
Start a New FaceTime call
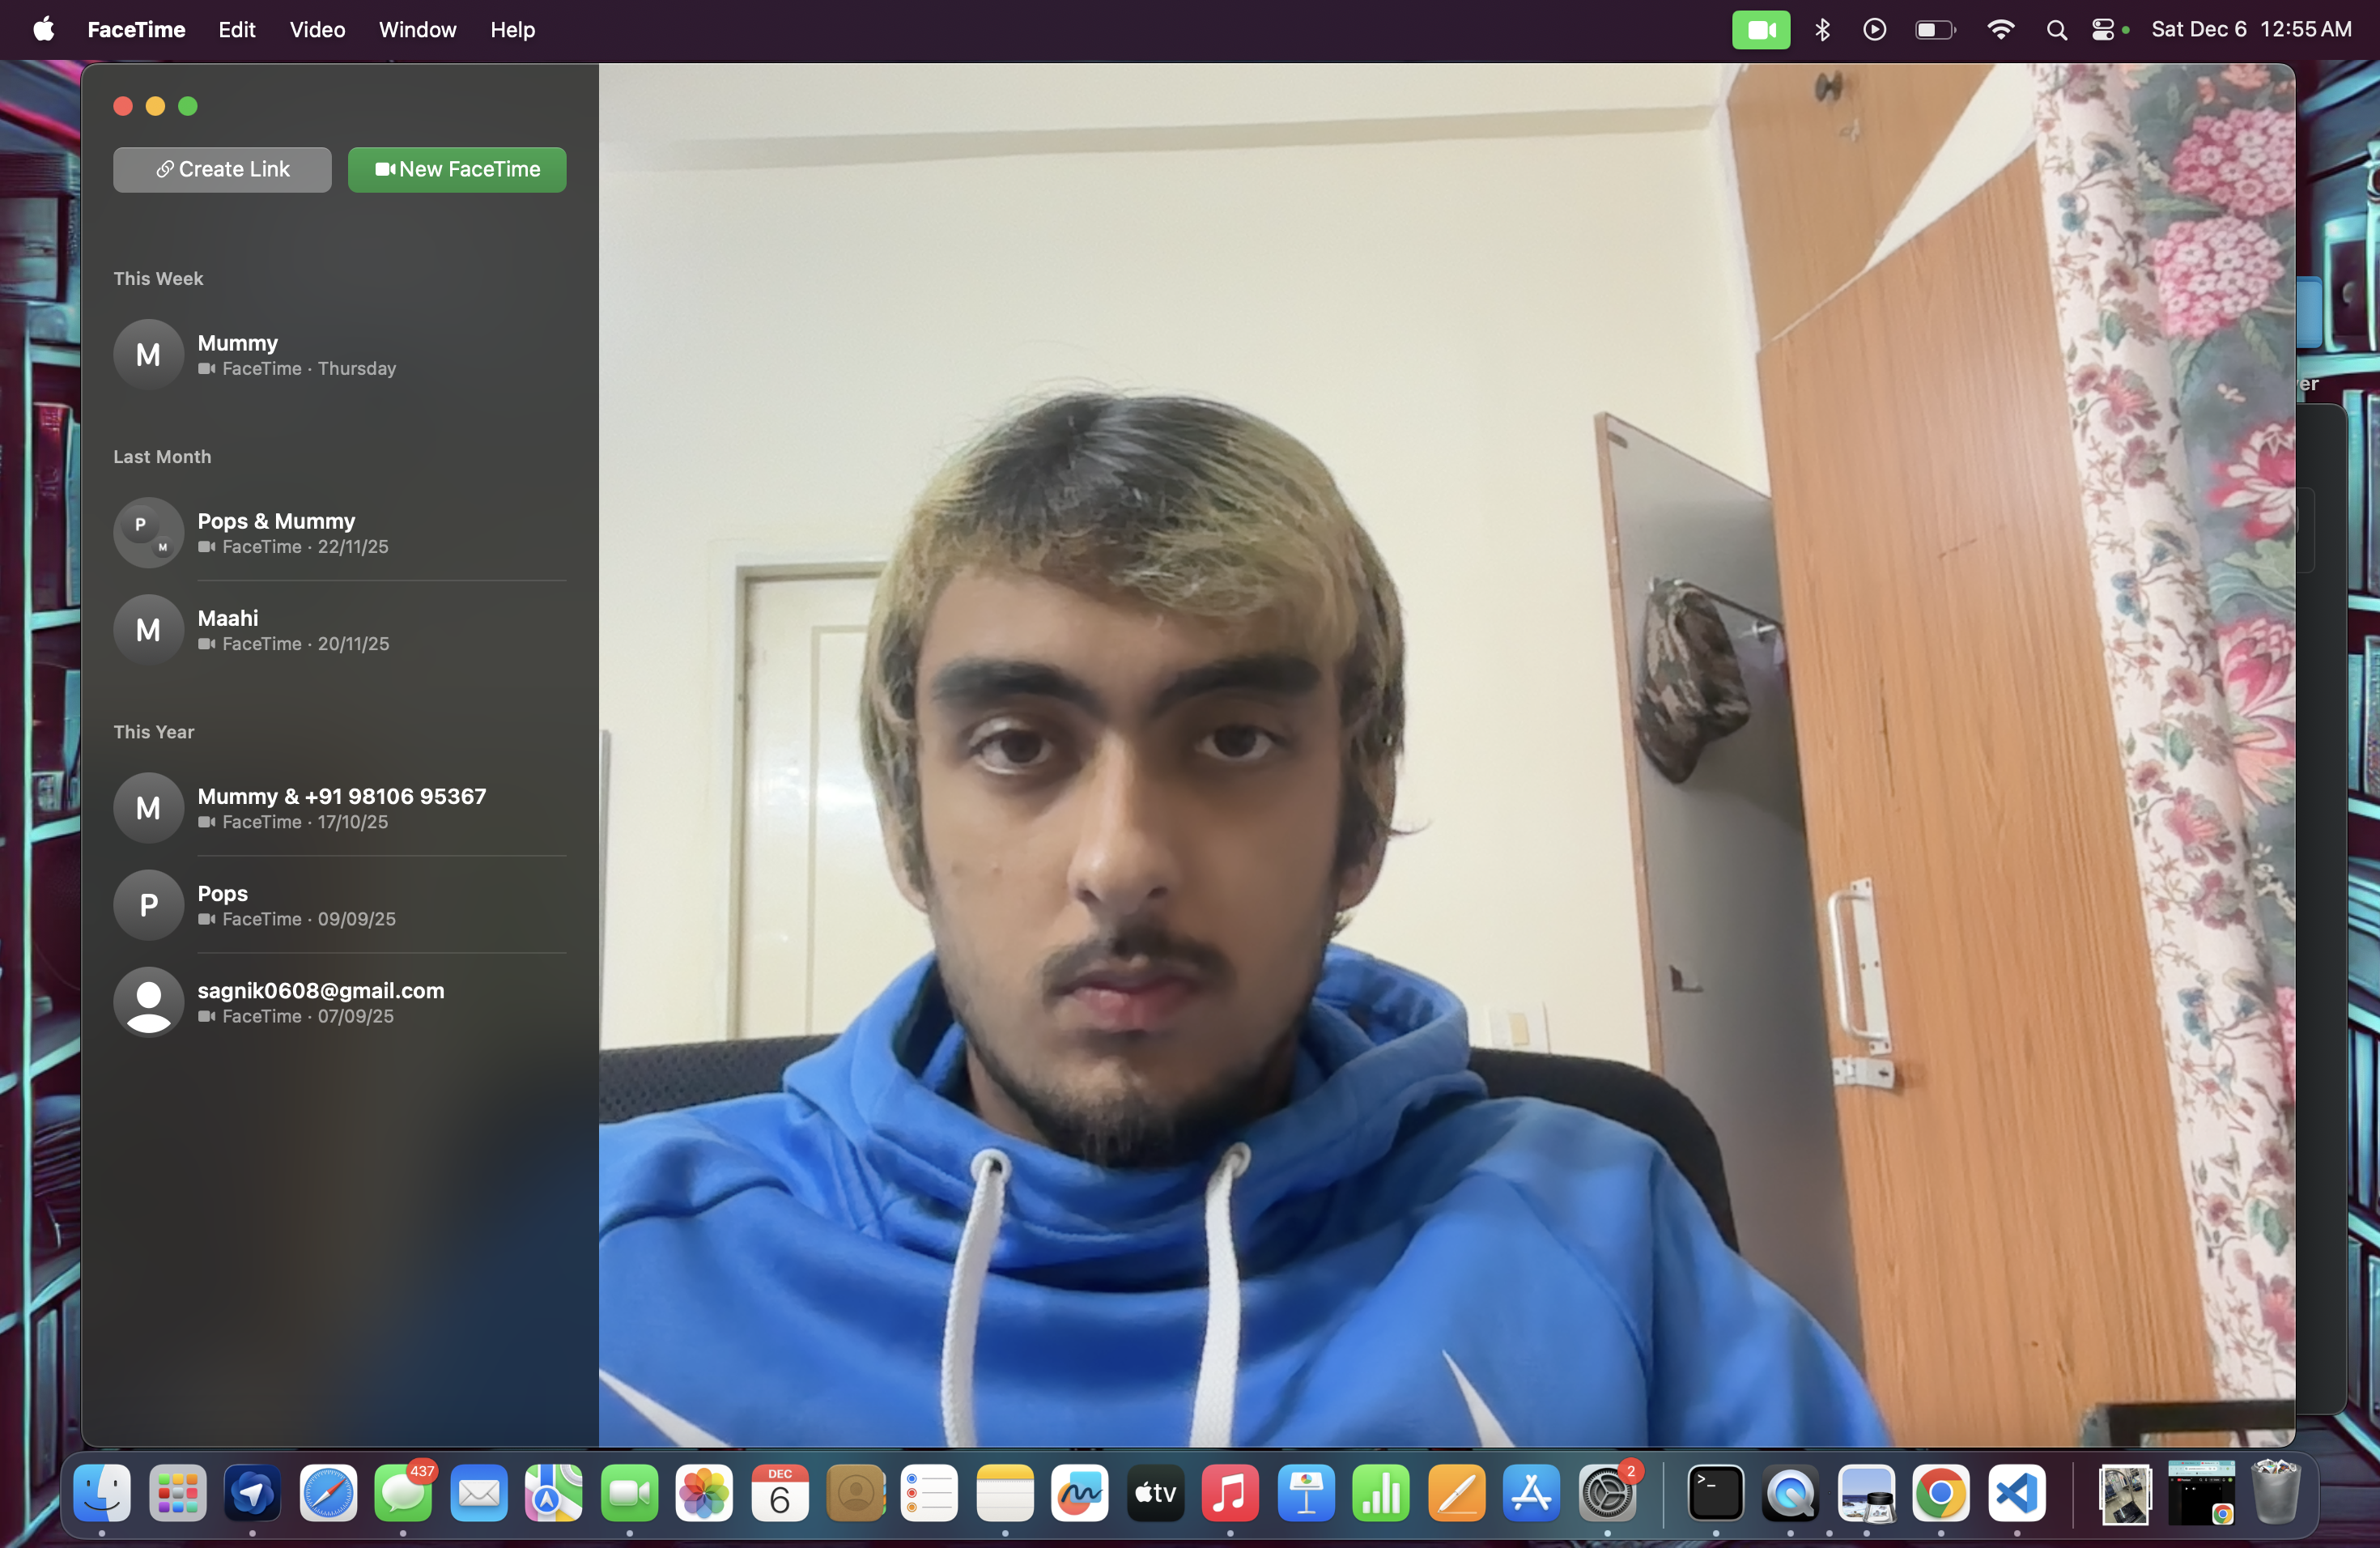pos(457,169)
